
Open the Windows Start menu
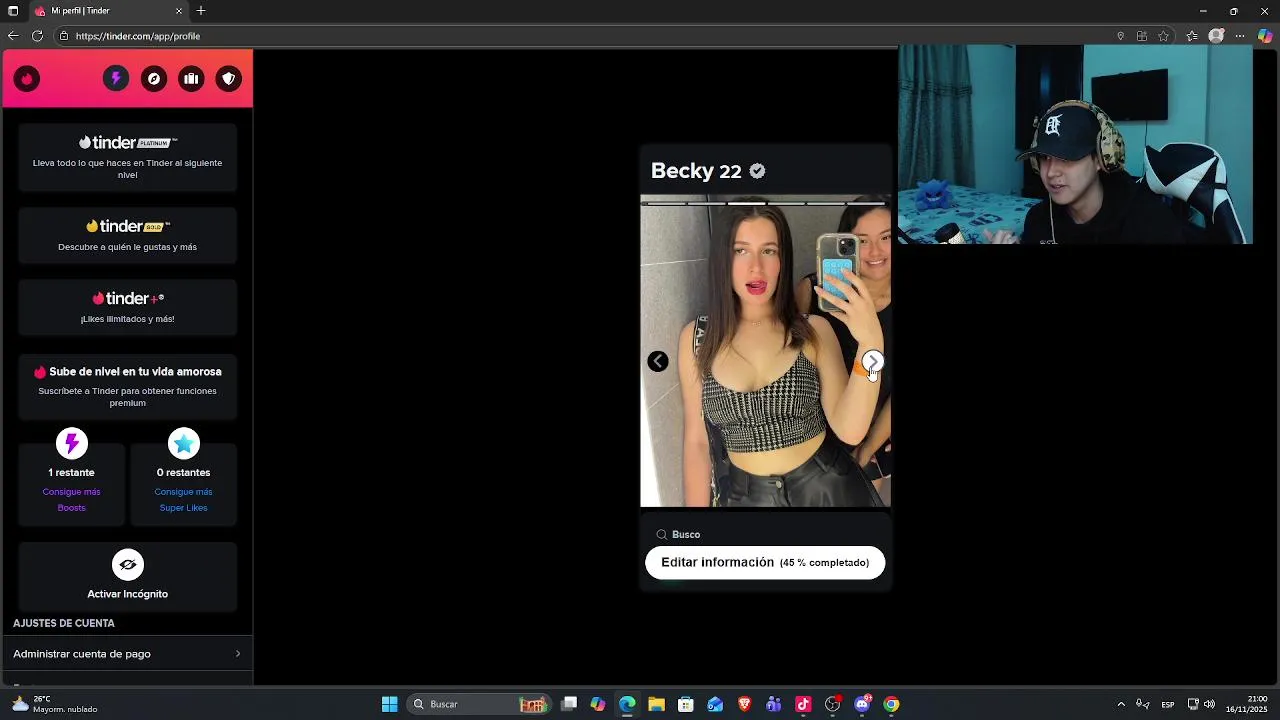390,704
